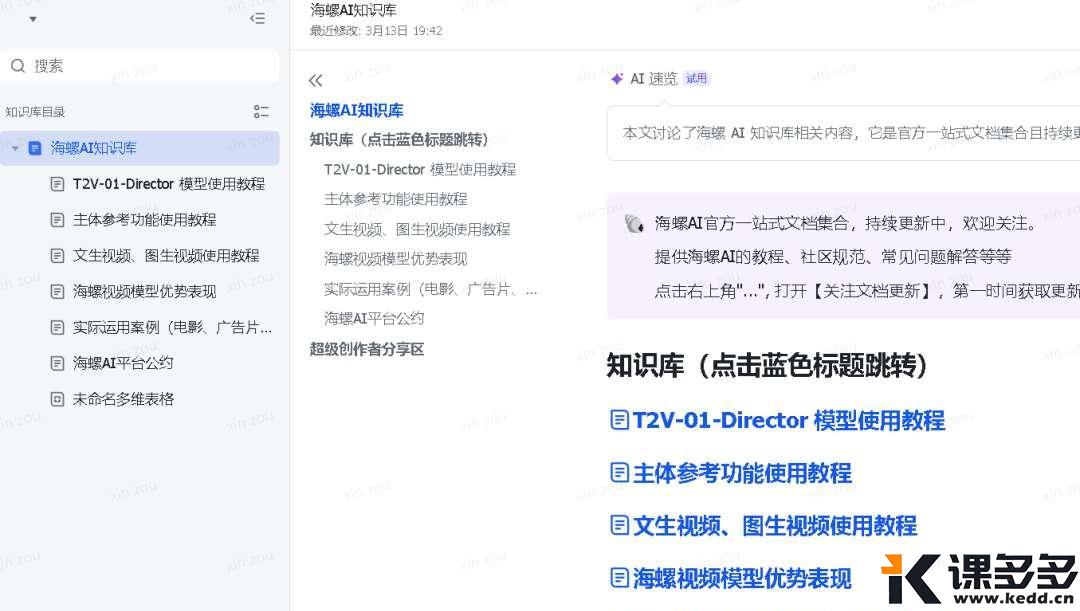Open sidebar item T2V-01-Director 模型使用教程

pyautogui.click(x=169, y=184)
